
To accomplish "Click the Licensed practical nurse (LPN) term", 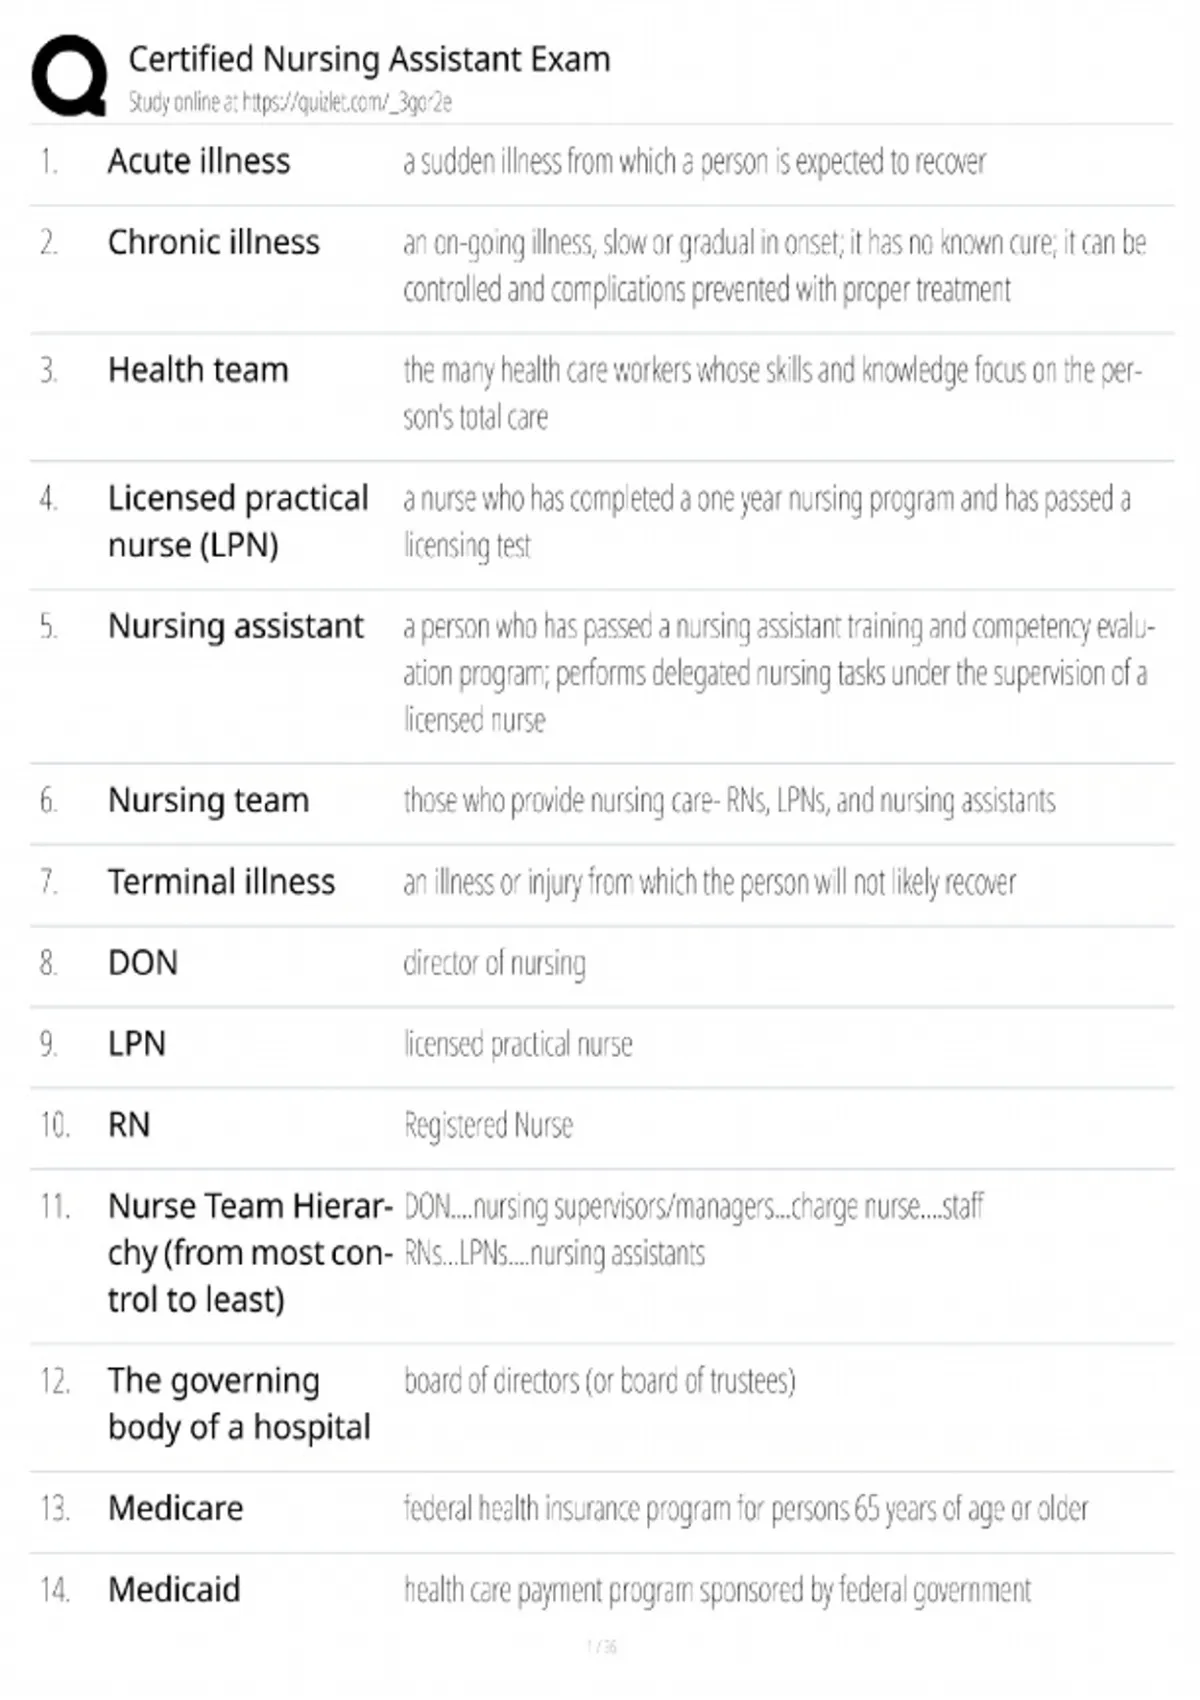I will (238, 521).
